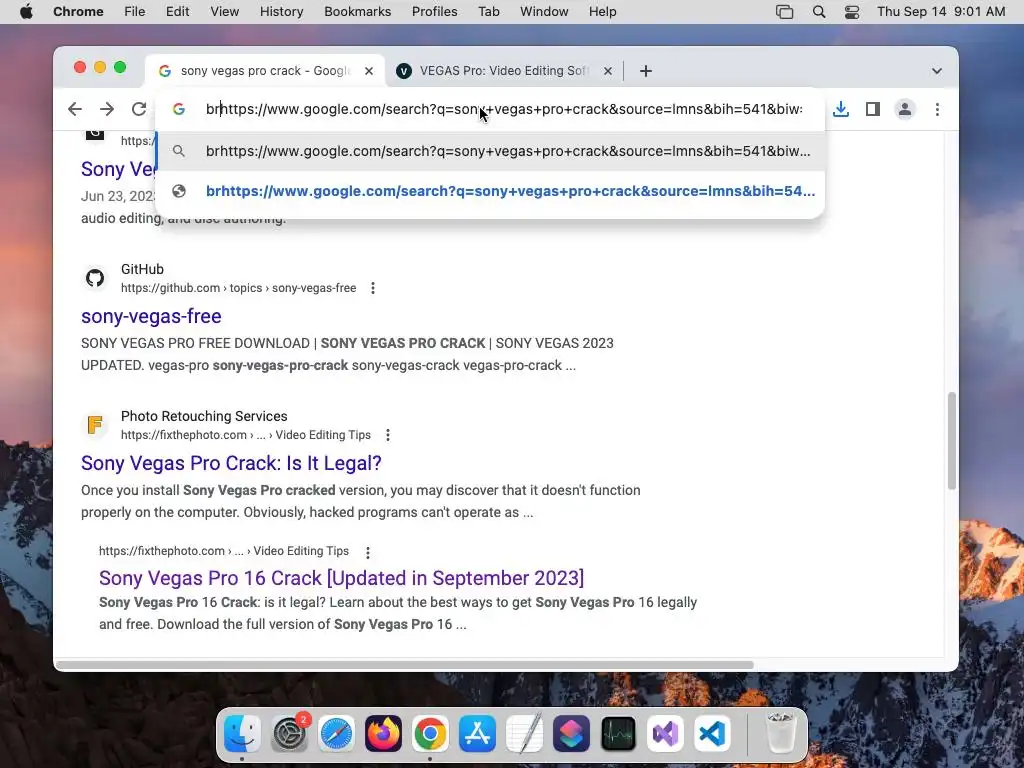
Task: Switch to the VEGAS Pro: Video Editing tab
Action: [x=504, y=71]
